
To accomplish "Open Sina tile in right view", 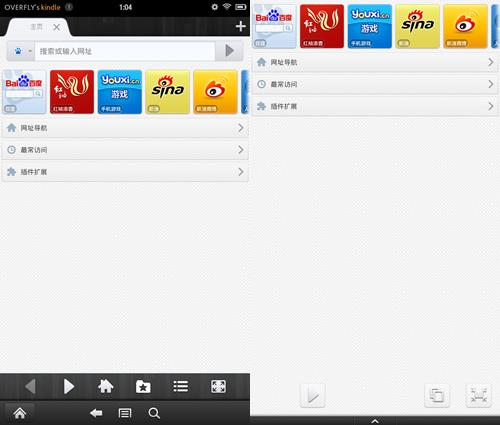I will [x=417, y=26].
